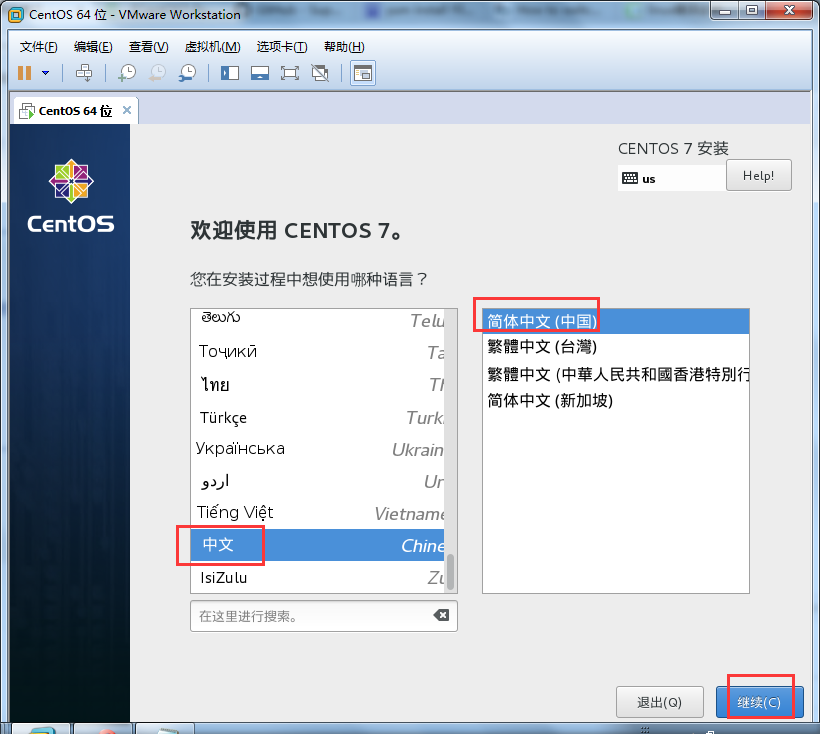Screen dimensions: 820x734
Task: Open the 虚拟机(M) menu
Action: pos(212,47)
